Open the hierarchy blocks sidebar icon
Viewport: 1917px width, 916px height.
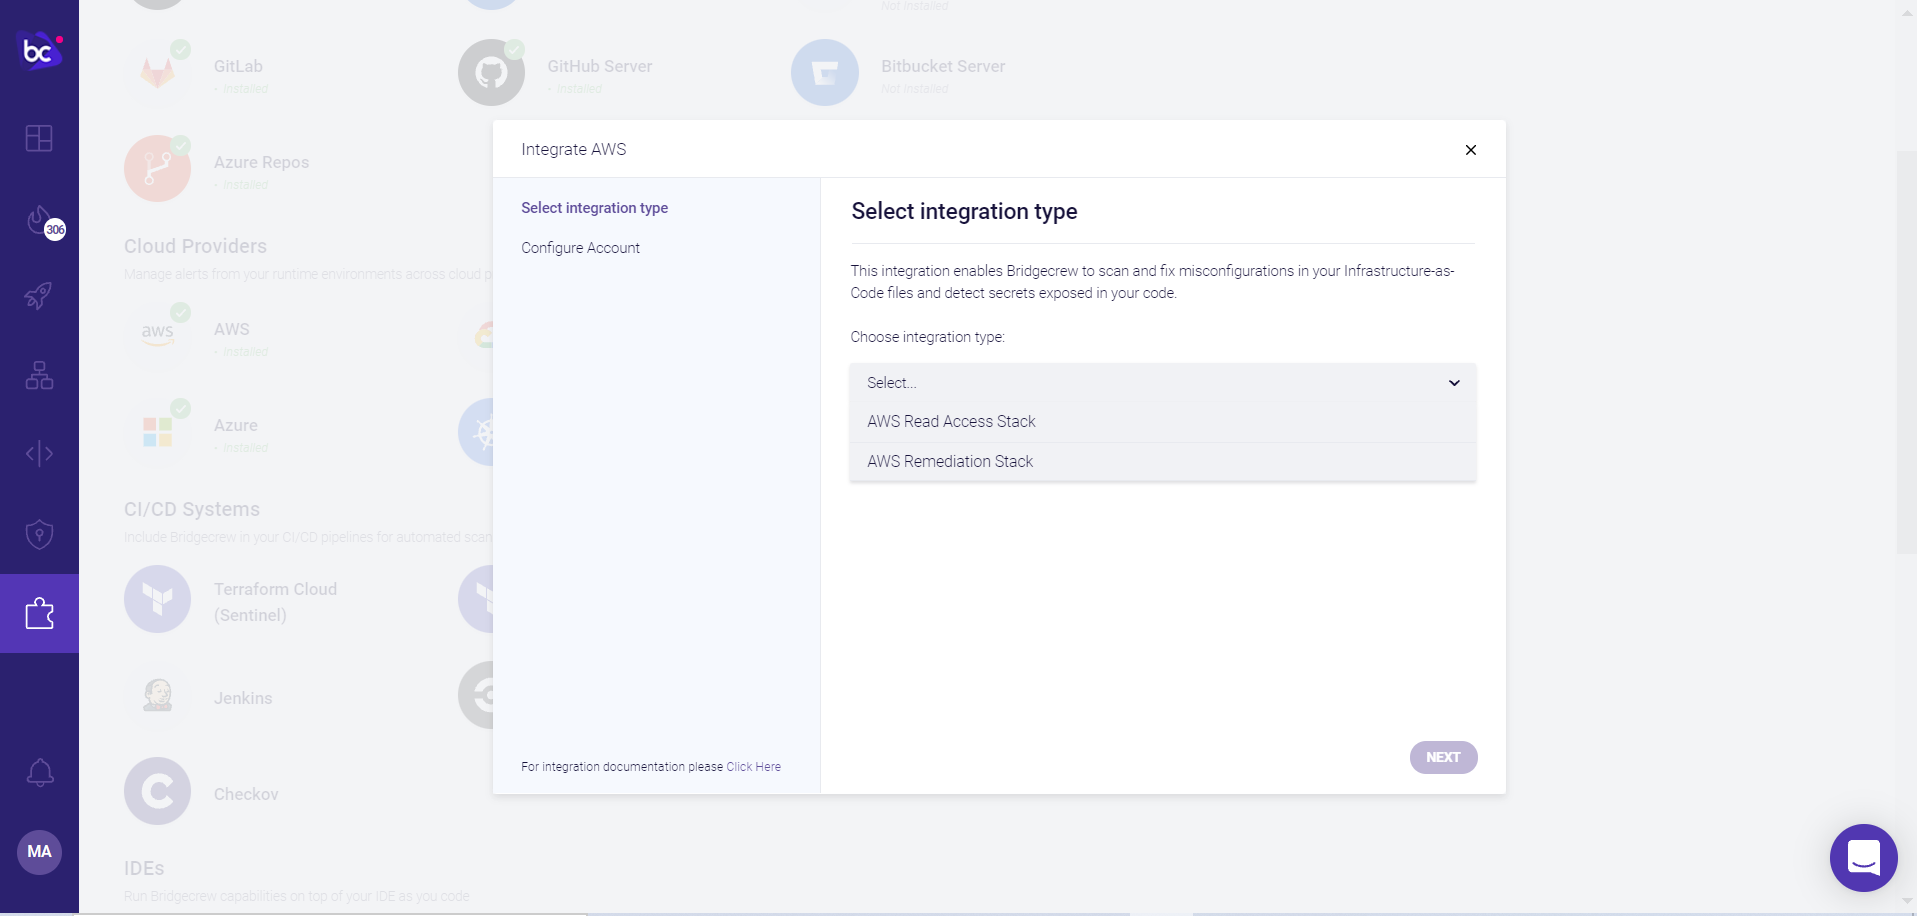tap(39, 375)
